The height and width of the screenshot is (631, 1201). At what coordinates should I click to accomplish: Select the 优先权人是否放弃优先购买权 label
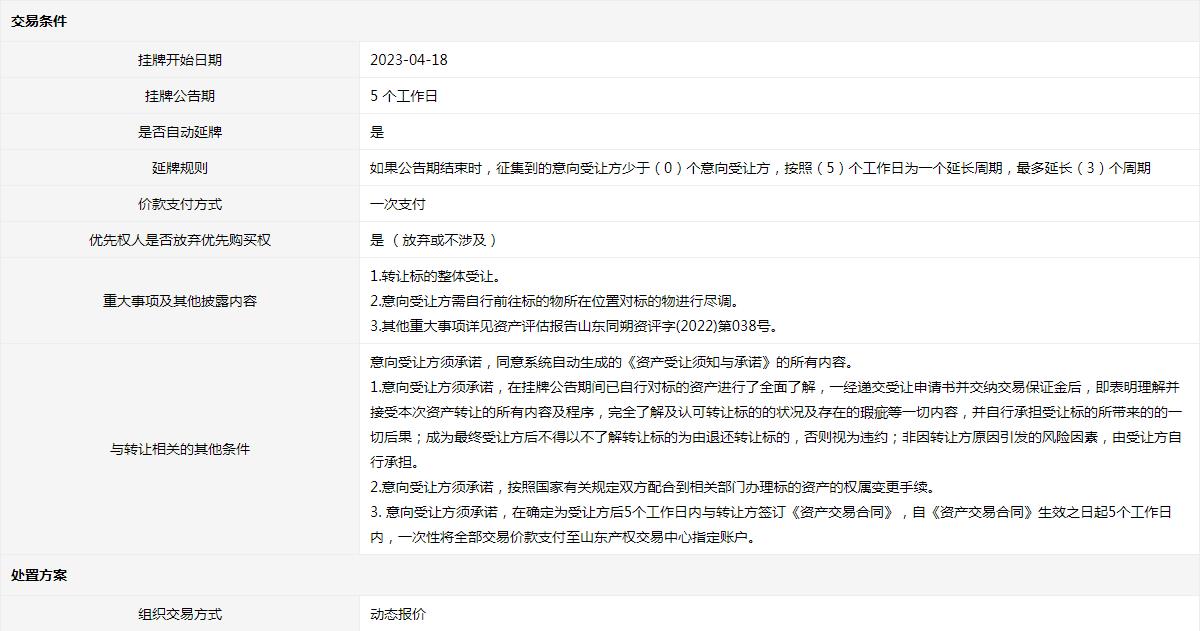(180, 240)
